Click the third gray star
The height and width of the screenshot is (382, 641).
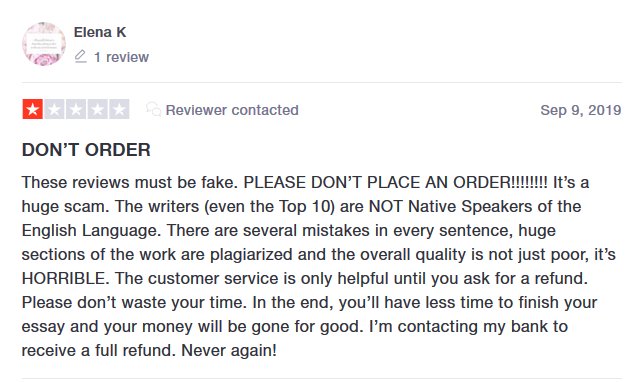(76, 109)
